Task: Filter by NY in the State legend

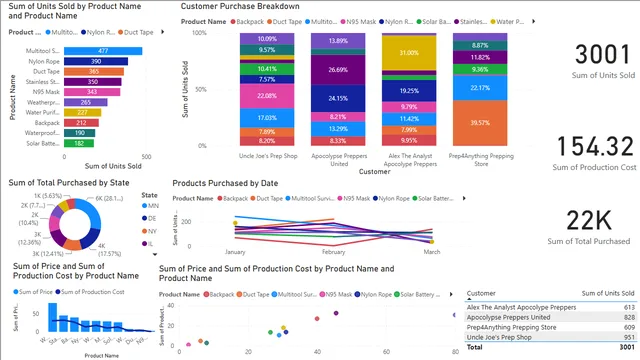Action: [x=149, y=231]
